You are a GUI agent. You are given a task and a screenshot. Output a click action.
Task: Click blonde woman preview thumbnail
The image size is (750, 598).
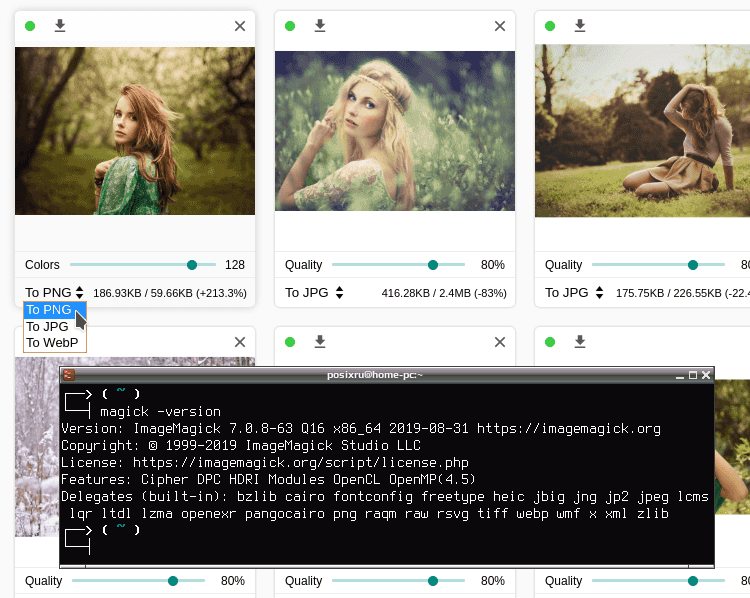point(395,131)
